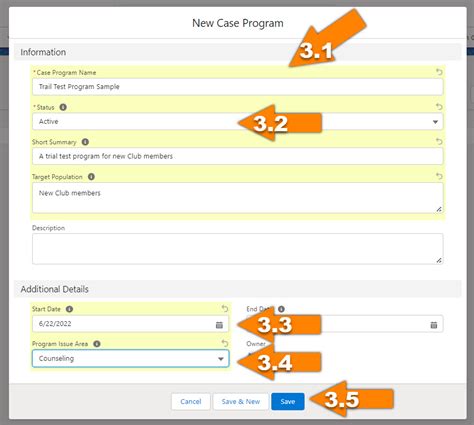
Task: Revert the Start Date value
Action: 225,309
